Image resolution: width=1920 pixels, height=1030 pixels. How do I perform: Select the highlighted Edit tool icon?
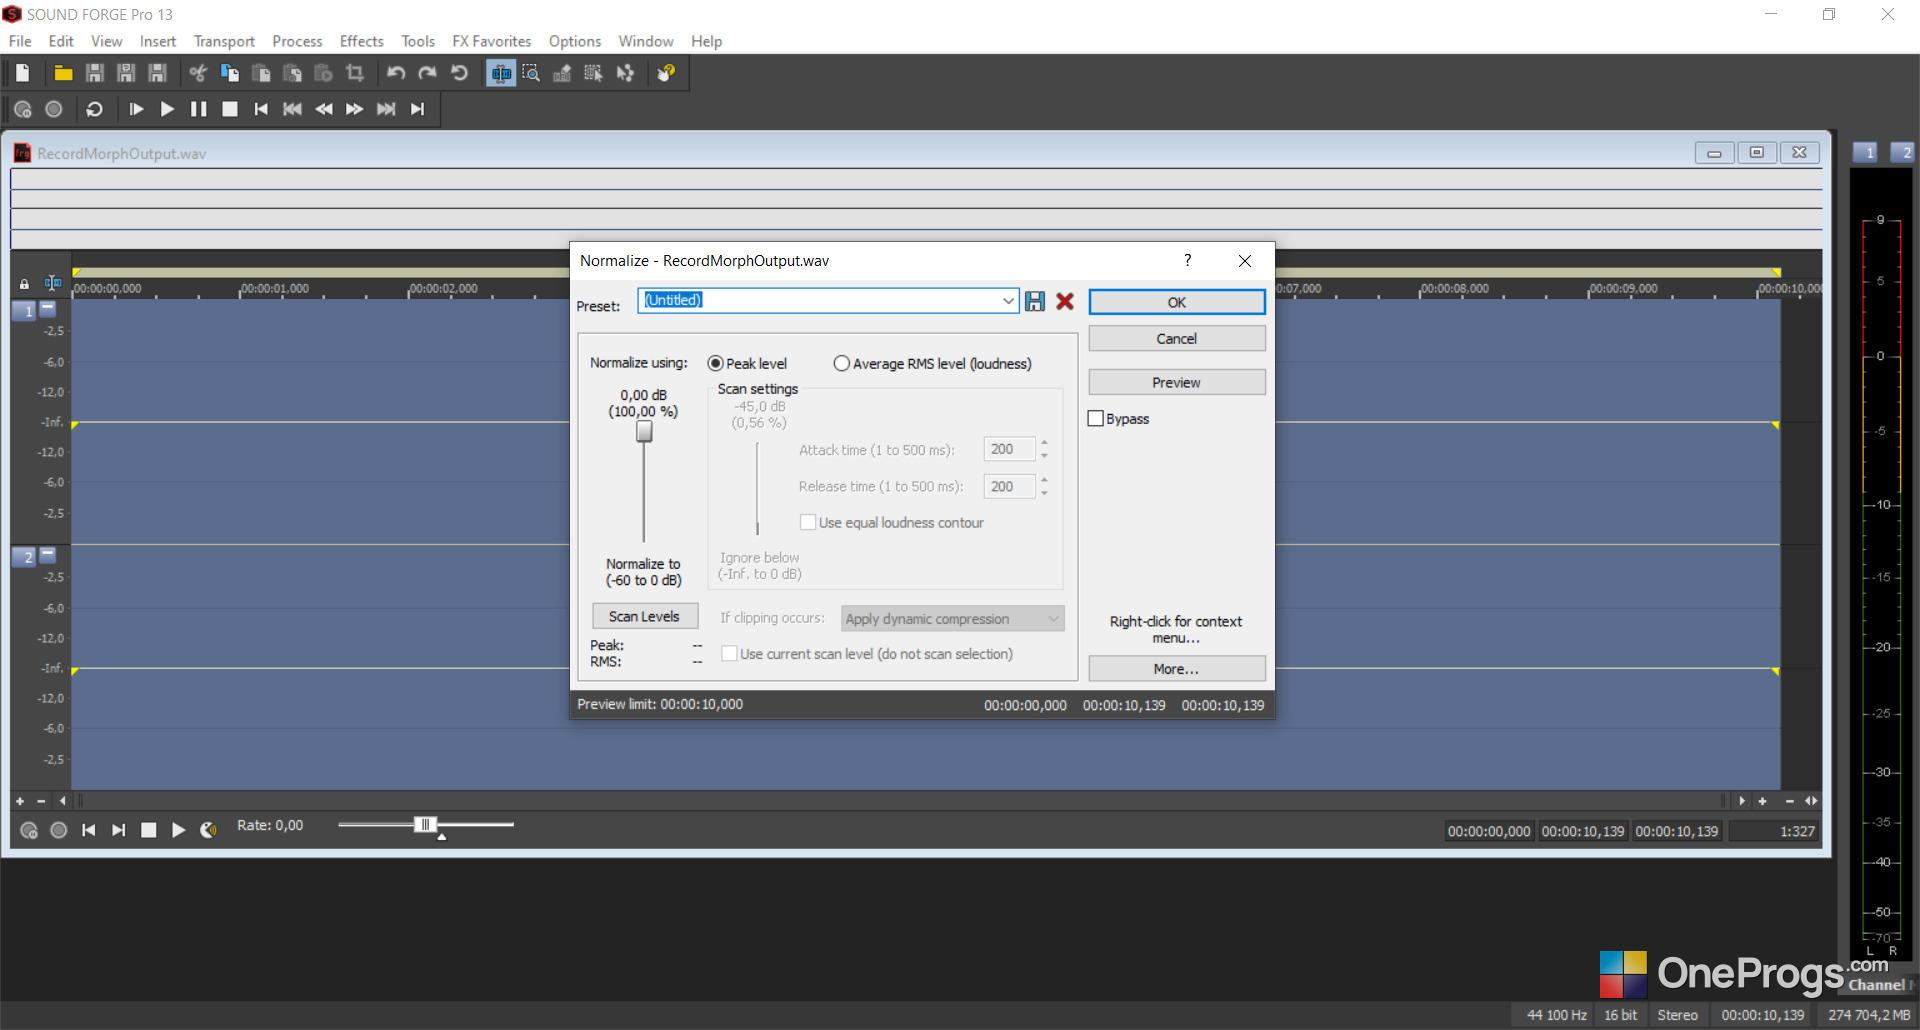click(501, 73)
